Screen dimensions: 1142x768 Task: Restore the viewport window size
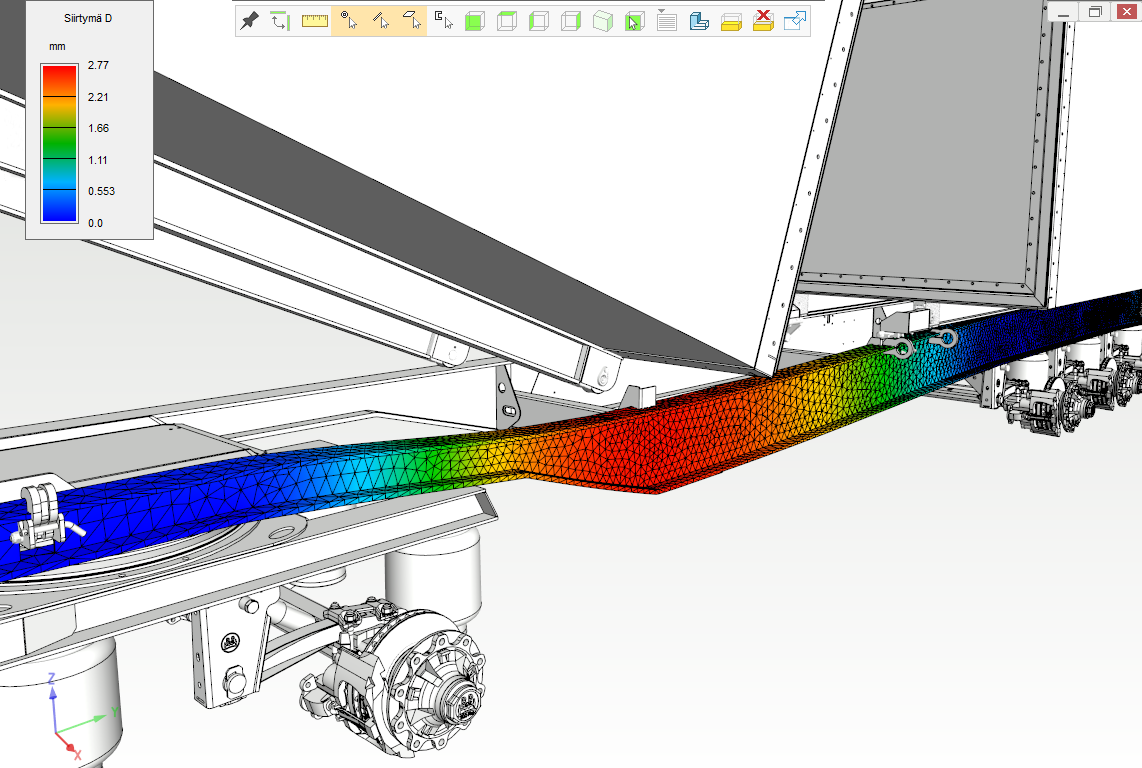(1095, 12)
